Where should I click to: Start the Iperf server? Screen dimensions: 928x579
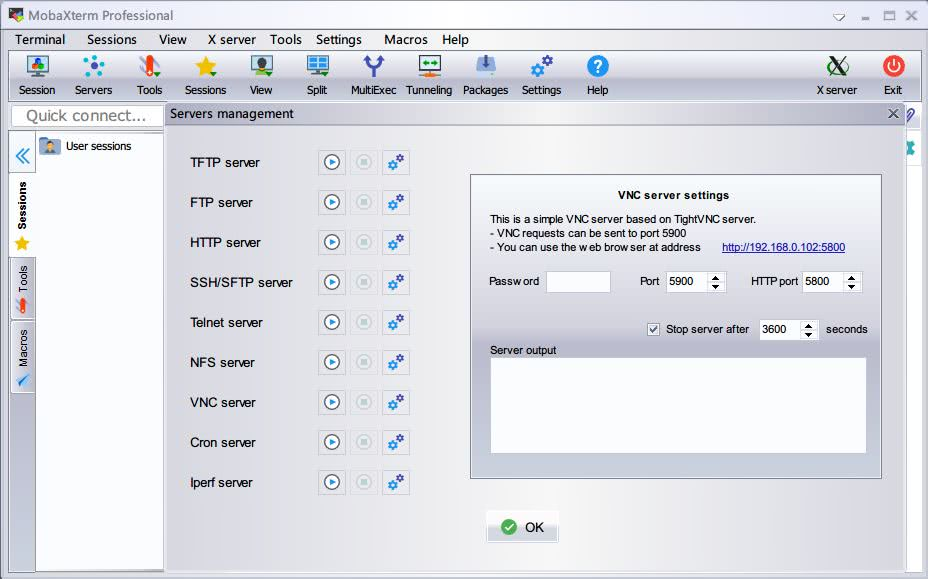[332, 482]
